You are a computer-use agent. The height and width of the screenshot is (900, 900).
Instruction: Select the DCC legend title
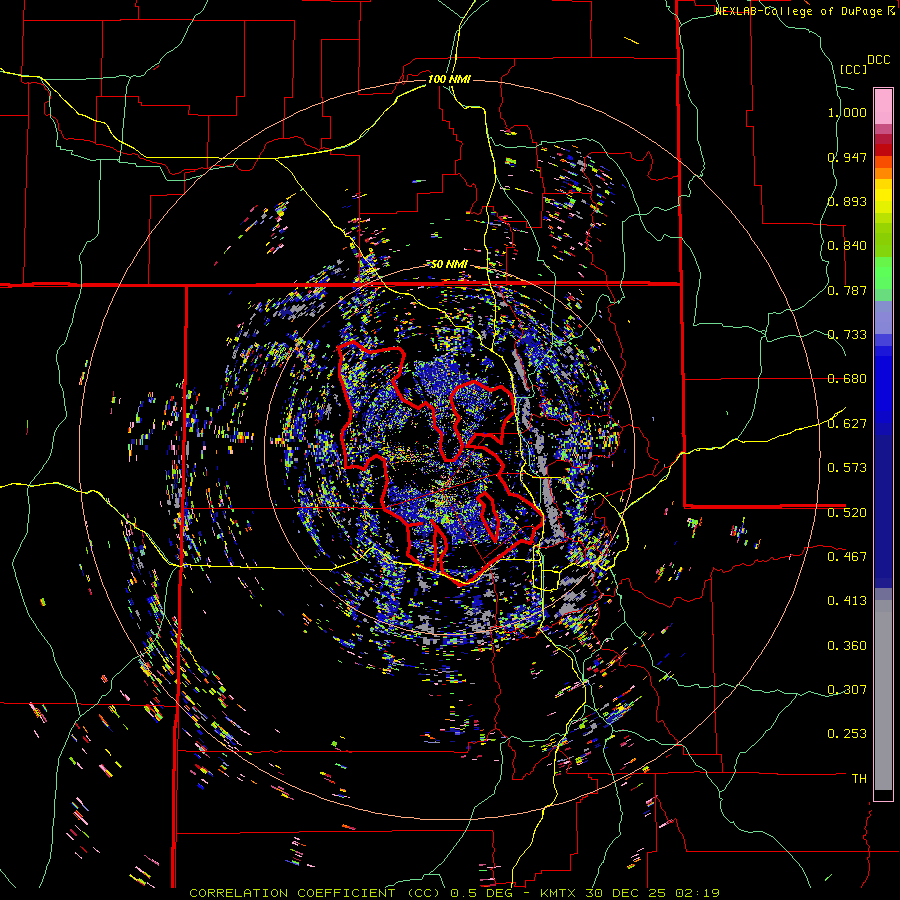[878, 60]
